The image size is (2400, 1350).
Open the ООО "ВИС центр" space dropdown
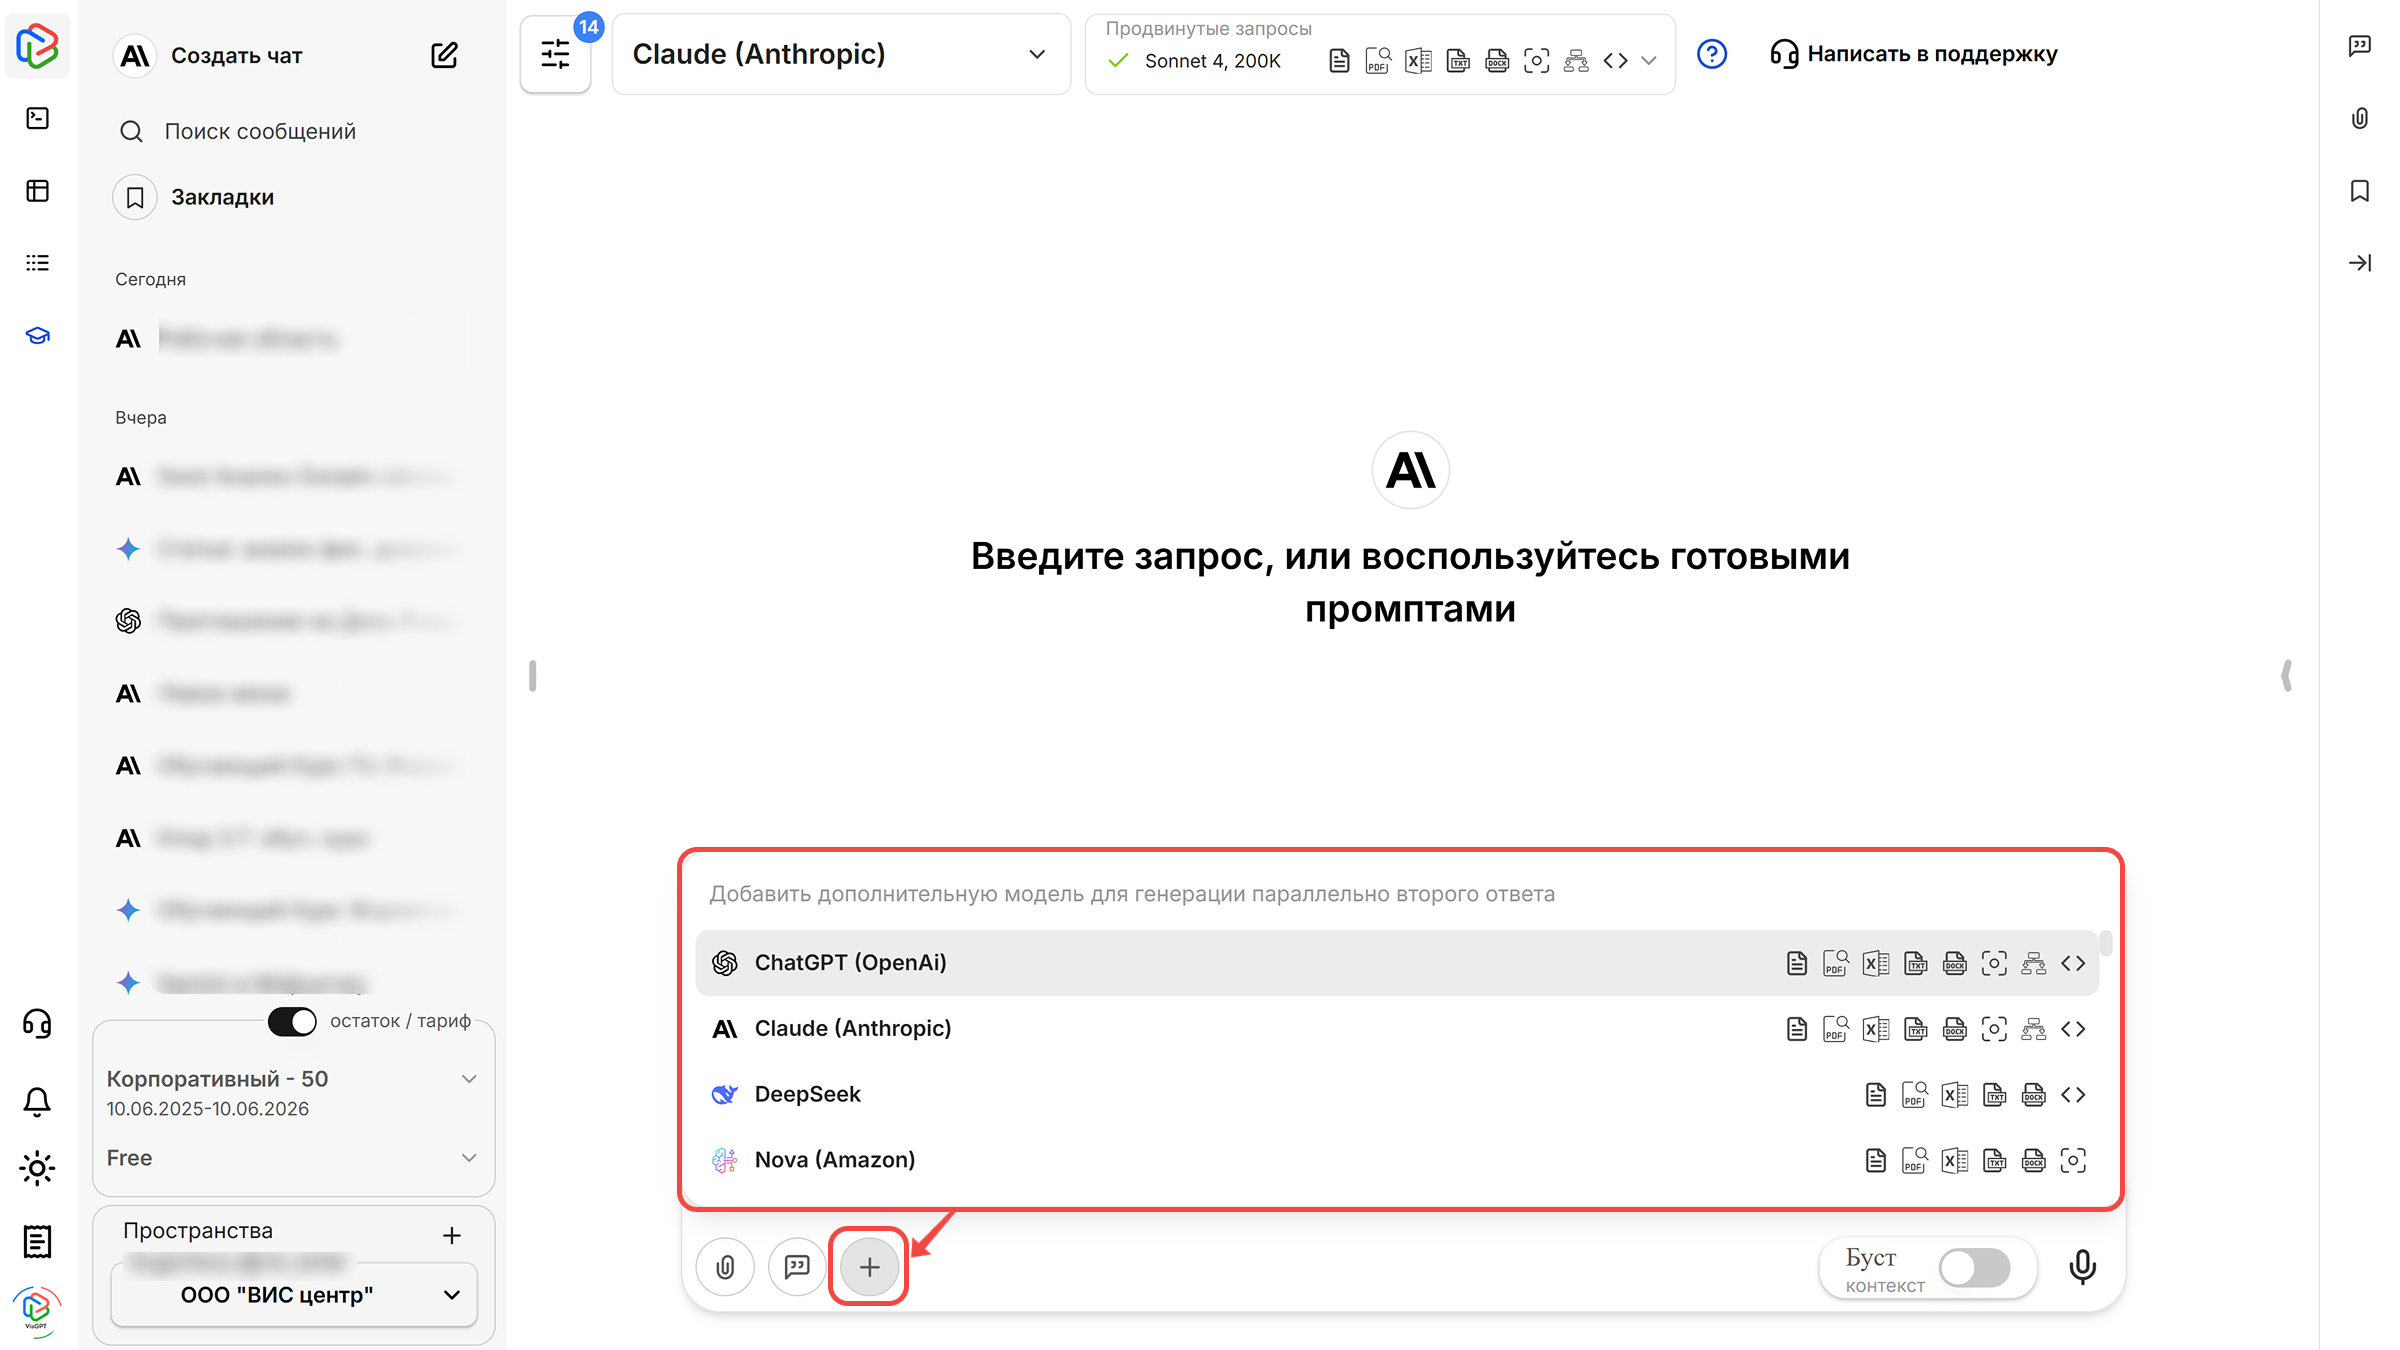coord(294,1295)
